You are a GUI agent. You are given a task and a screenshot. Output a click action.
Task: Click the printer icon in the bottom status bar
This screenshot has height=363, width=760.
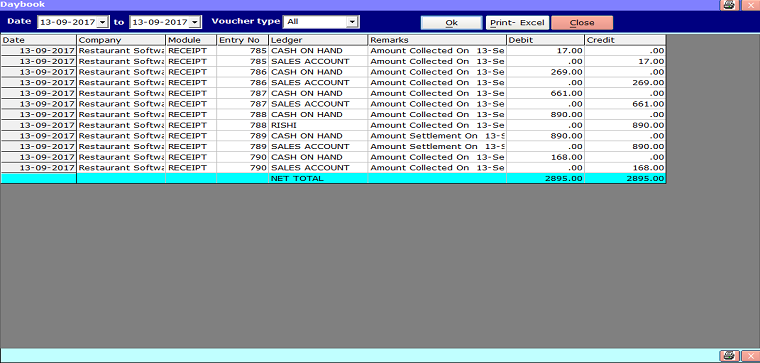tap(729, 356)
